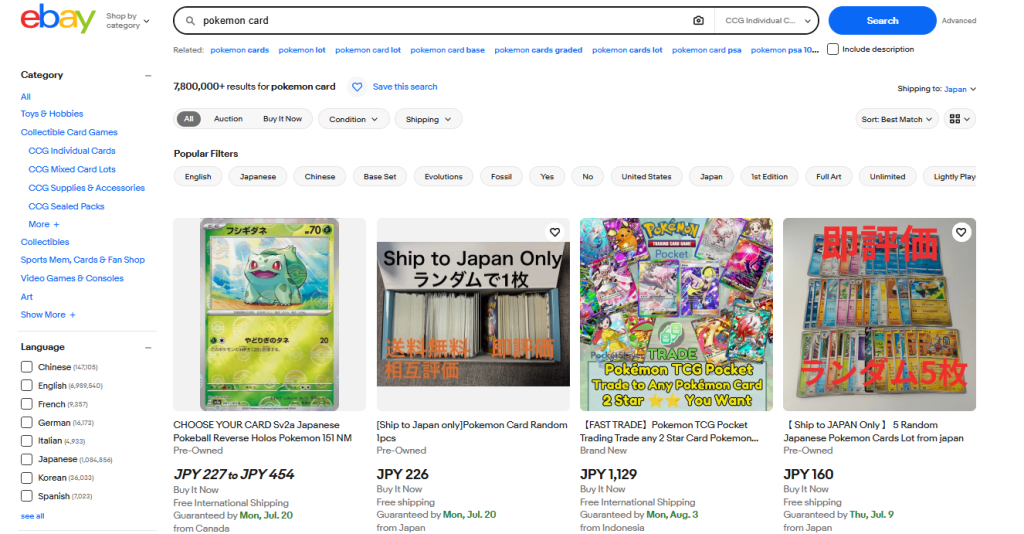
Task: Open CCG Supplies & Accessories category
Action: [x=86, y=187]
